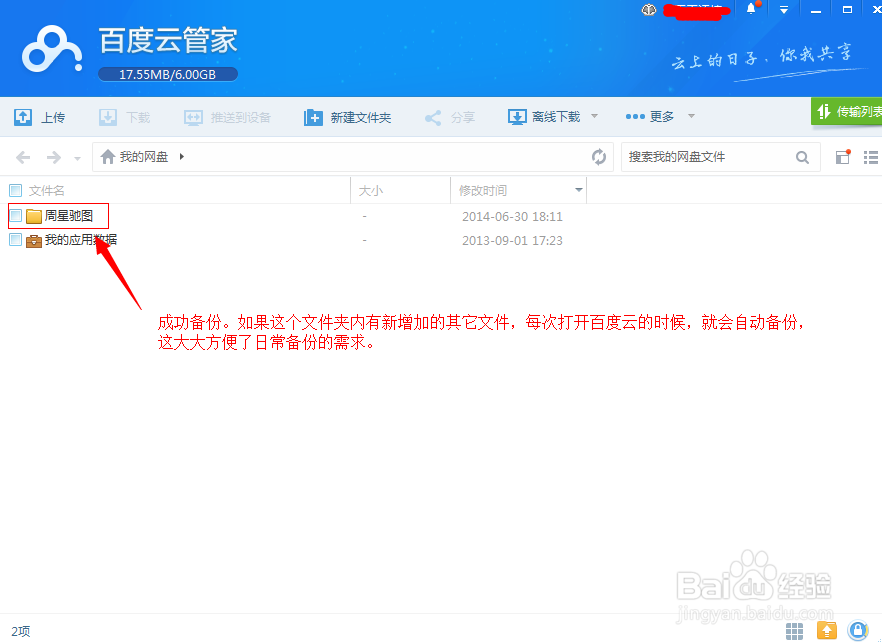882x644 pixels.
Task: Click the 周星驰图 folder icon
Action: (34, 216)
